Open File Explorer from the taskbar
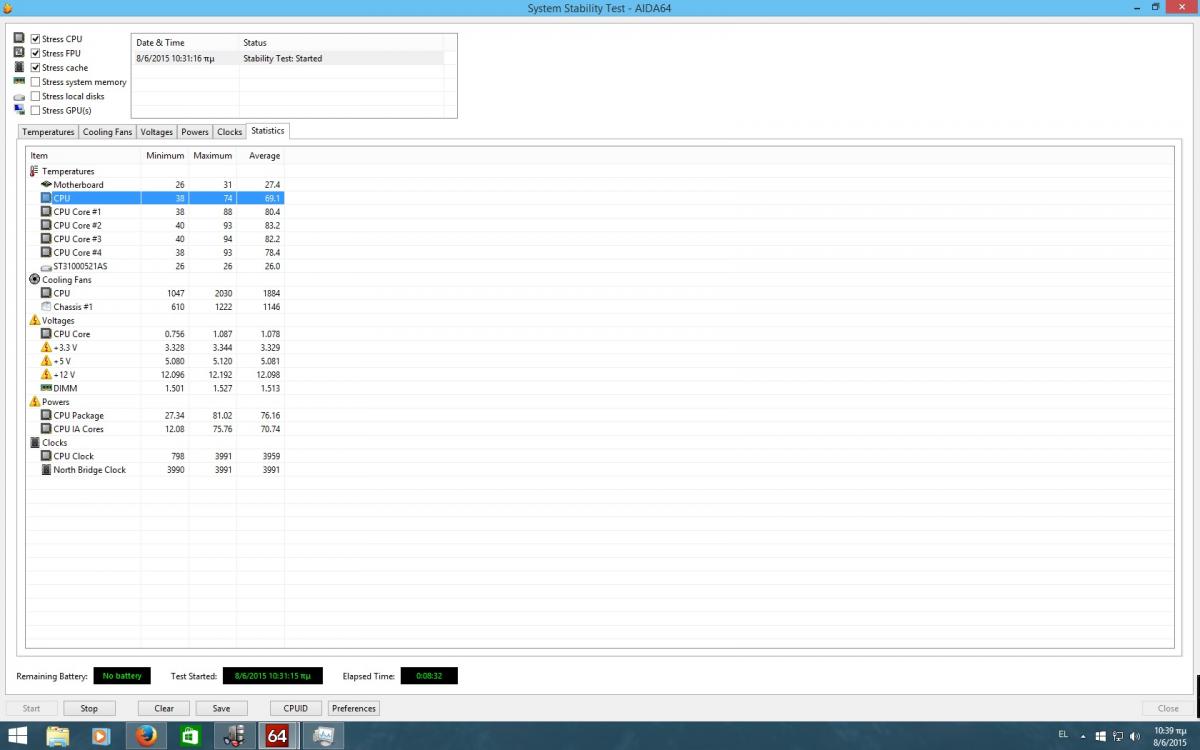 click(57, 736)
